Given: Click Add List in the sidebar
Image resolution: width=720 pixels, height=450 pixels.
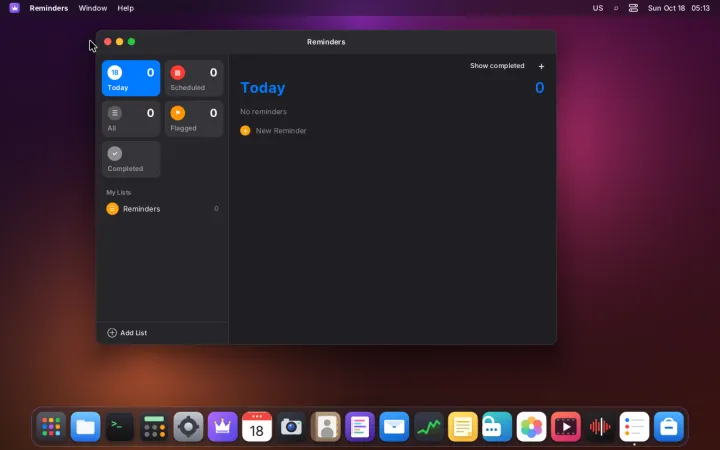Looking at the screenshot, I should (x=134, y=332).
